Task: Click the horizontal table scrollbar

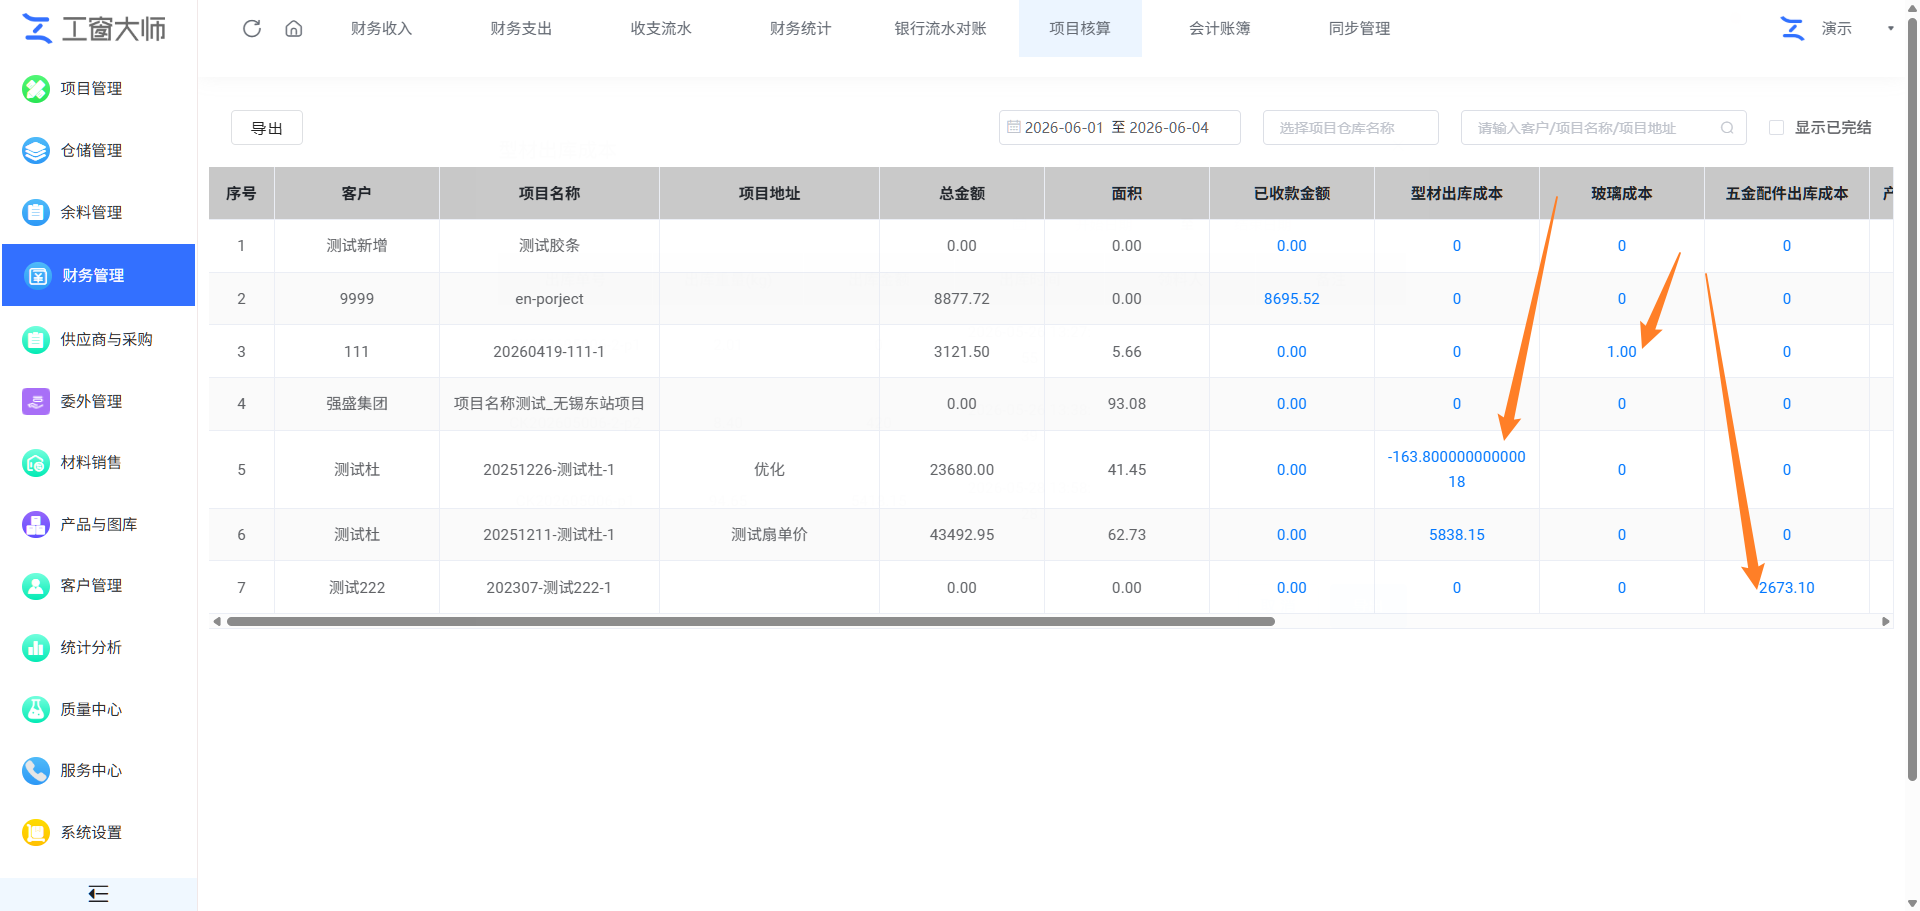Action: click(750, 621)
